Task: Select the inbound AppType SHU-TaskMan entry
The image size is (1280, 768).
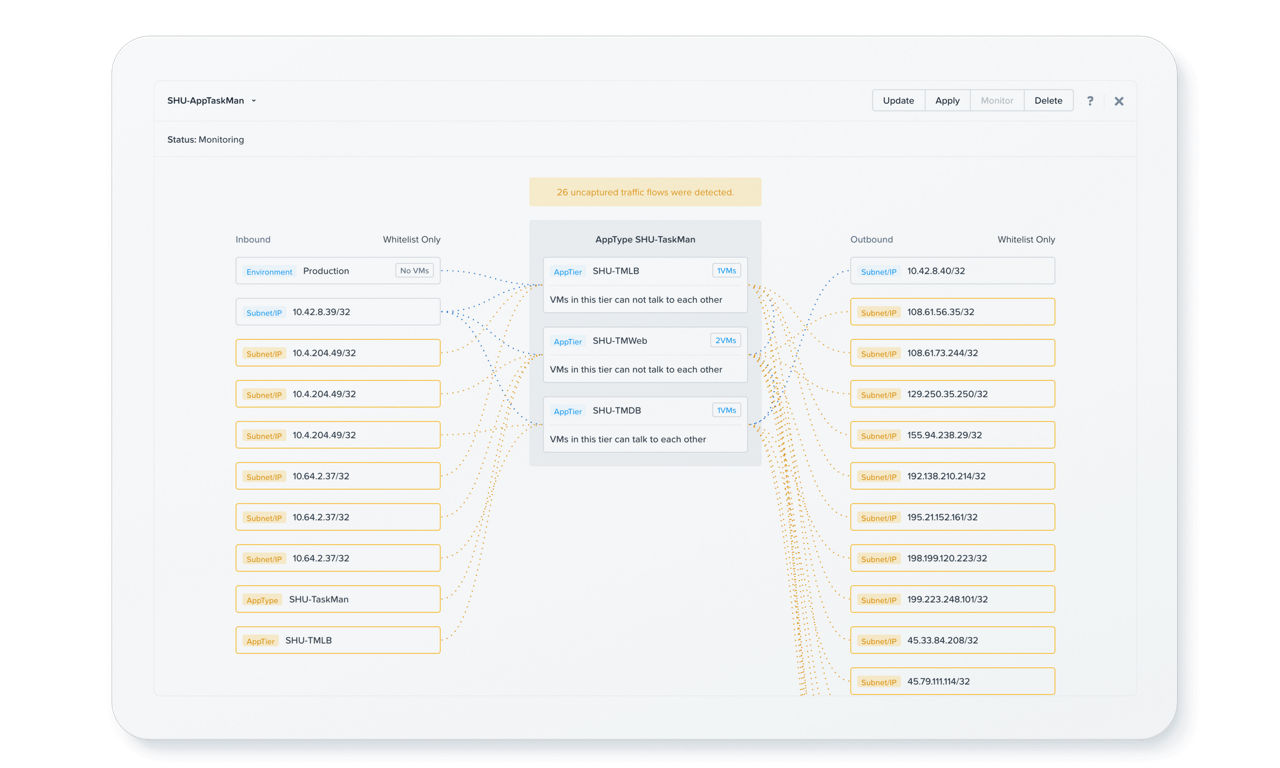Action: pyautogui.click(x=337, y=599)
